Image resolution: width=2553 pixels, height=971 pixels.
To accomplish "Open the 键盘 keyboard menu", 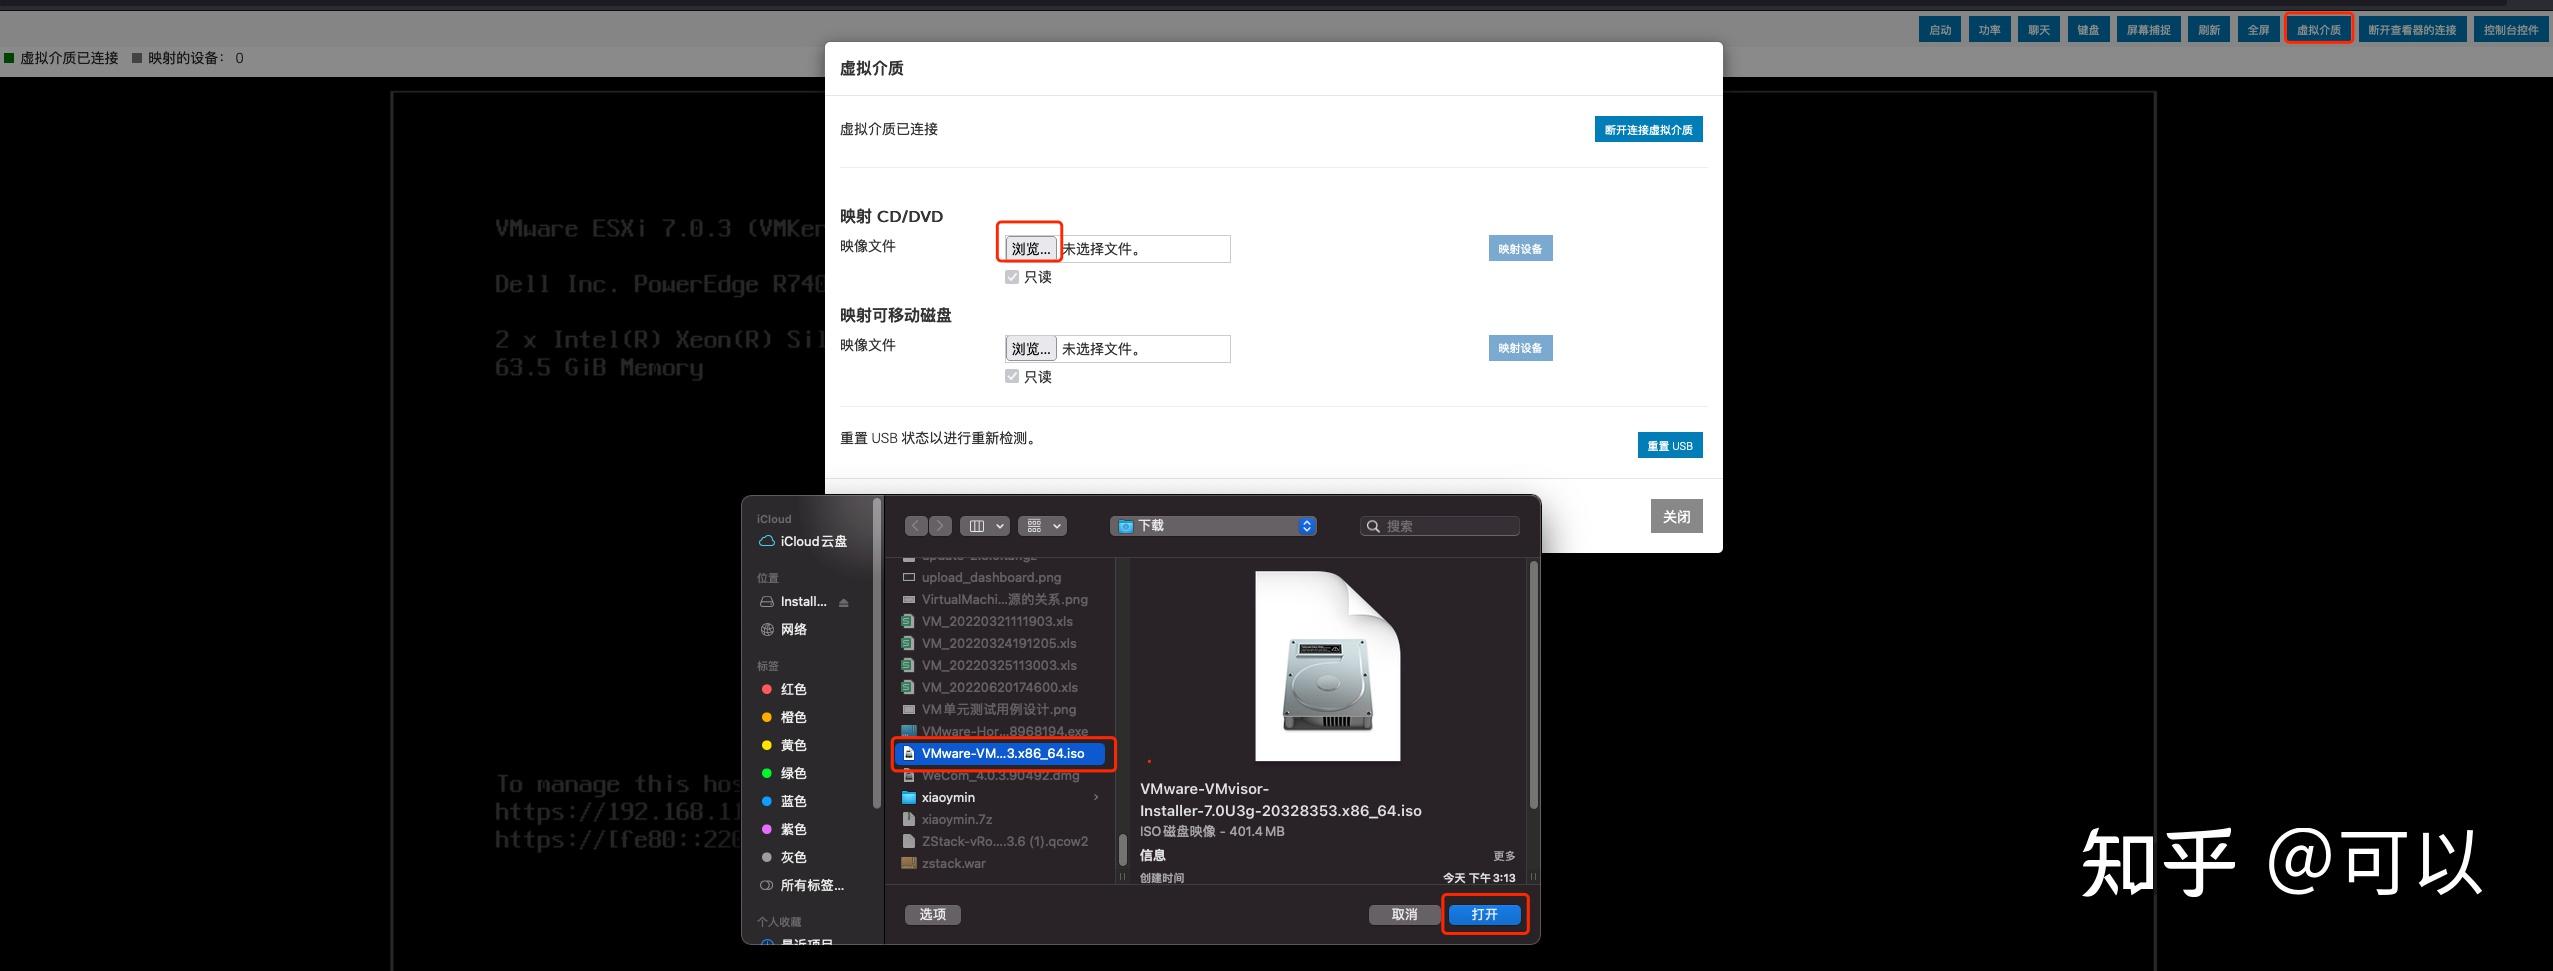I will [2088, 30].
